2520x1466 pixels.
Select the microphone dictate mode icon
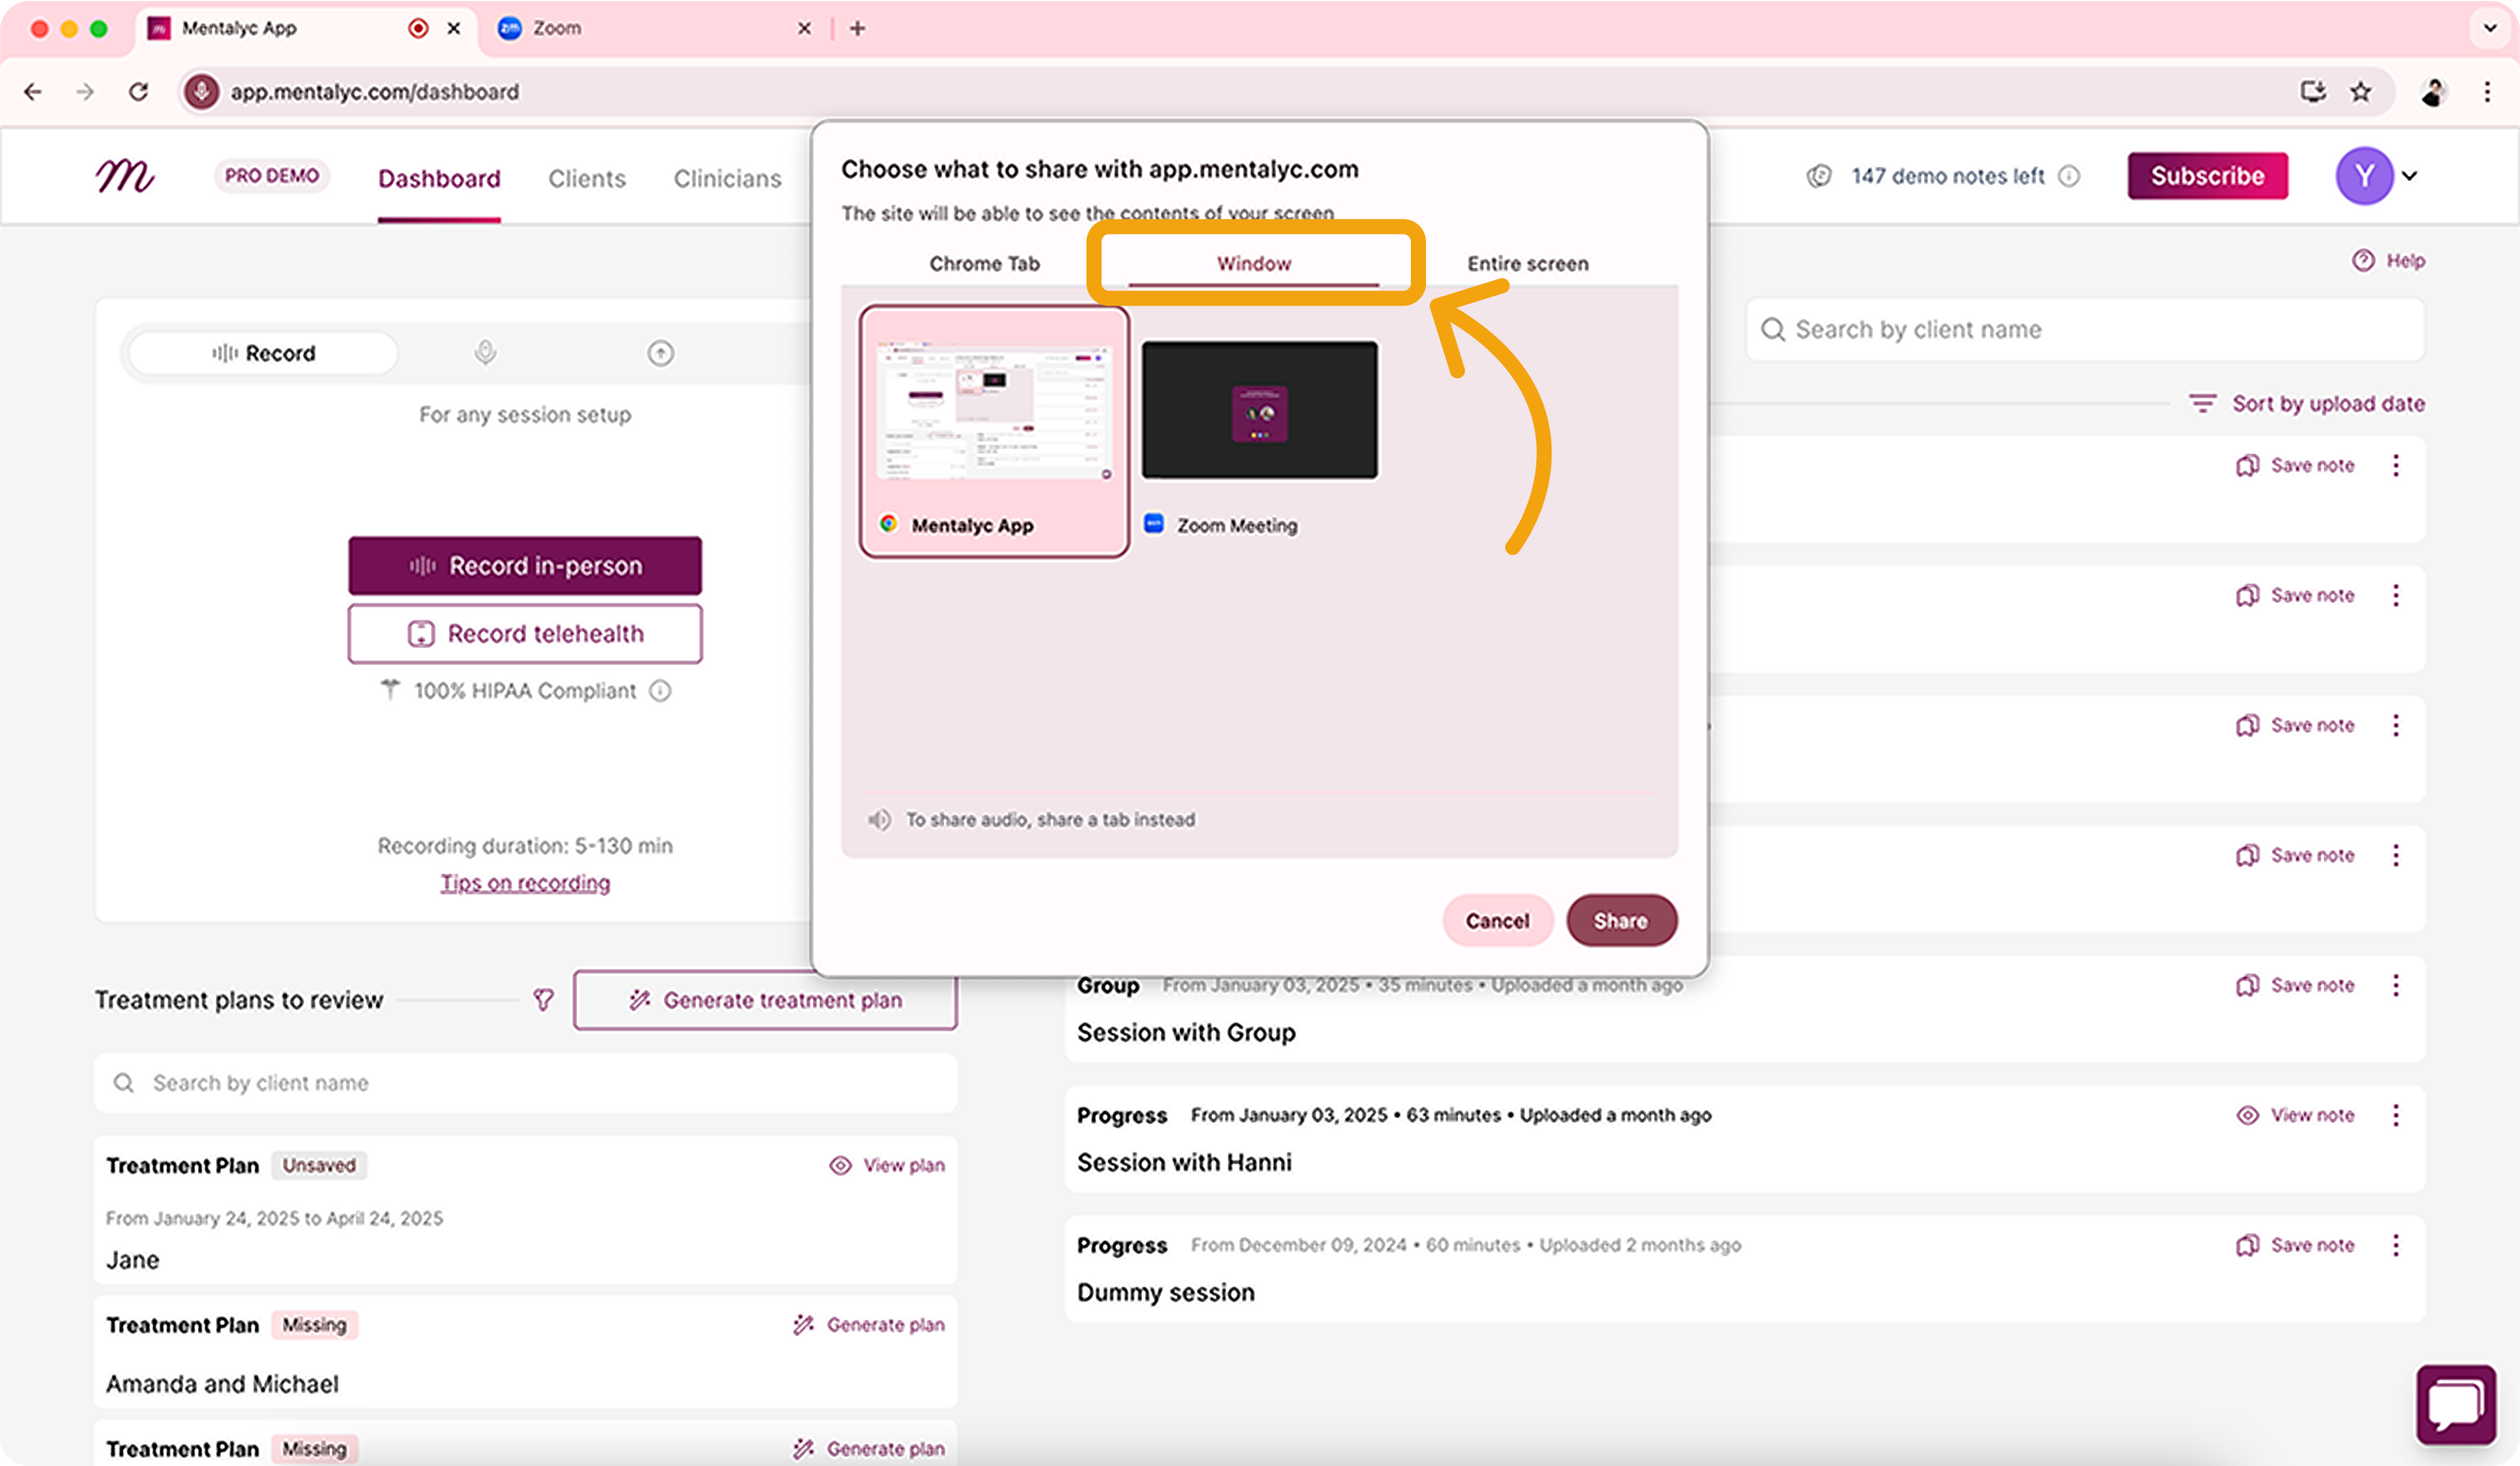[x=485, y=353]
